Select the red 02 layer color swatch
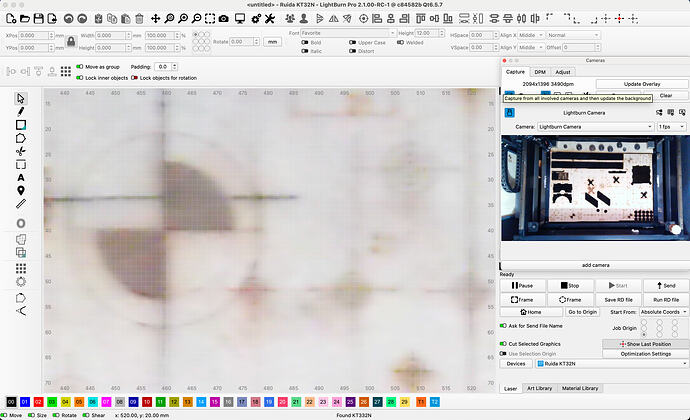Screen dimensions: 690x420 38,401
